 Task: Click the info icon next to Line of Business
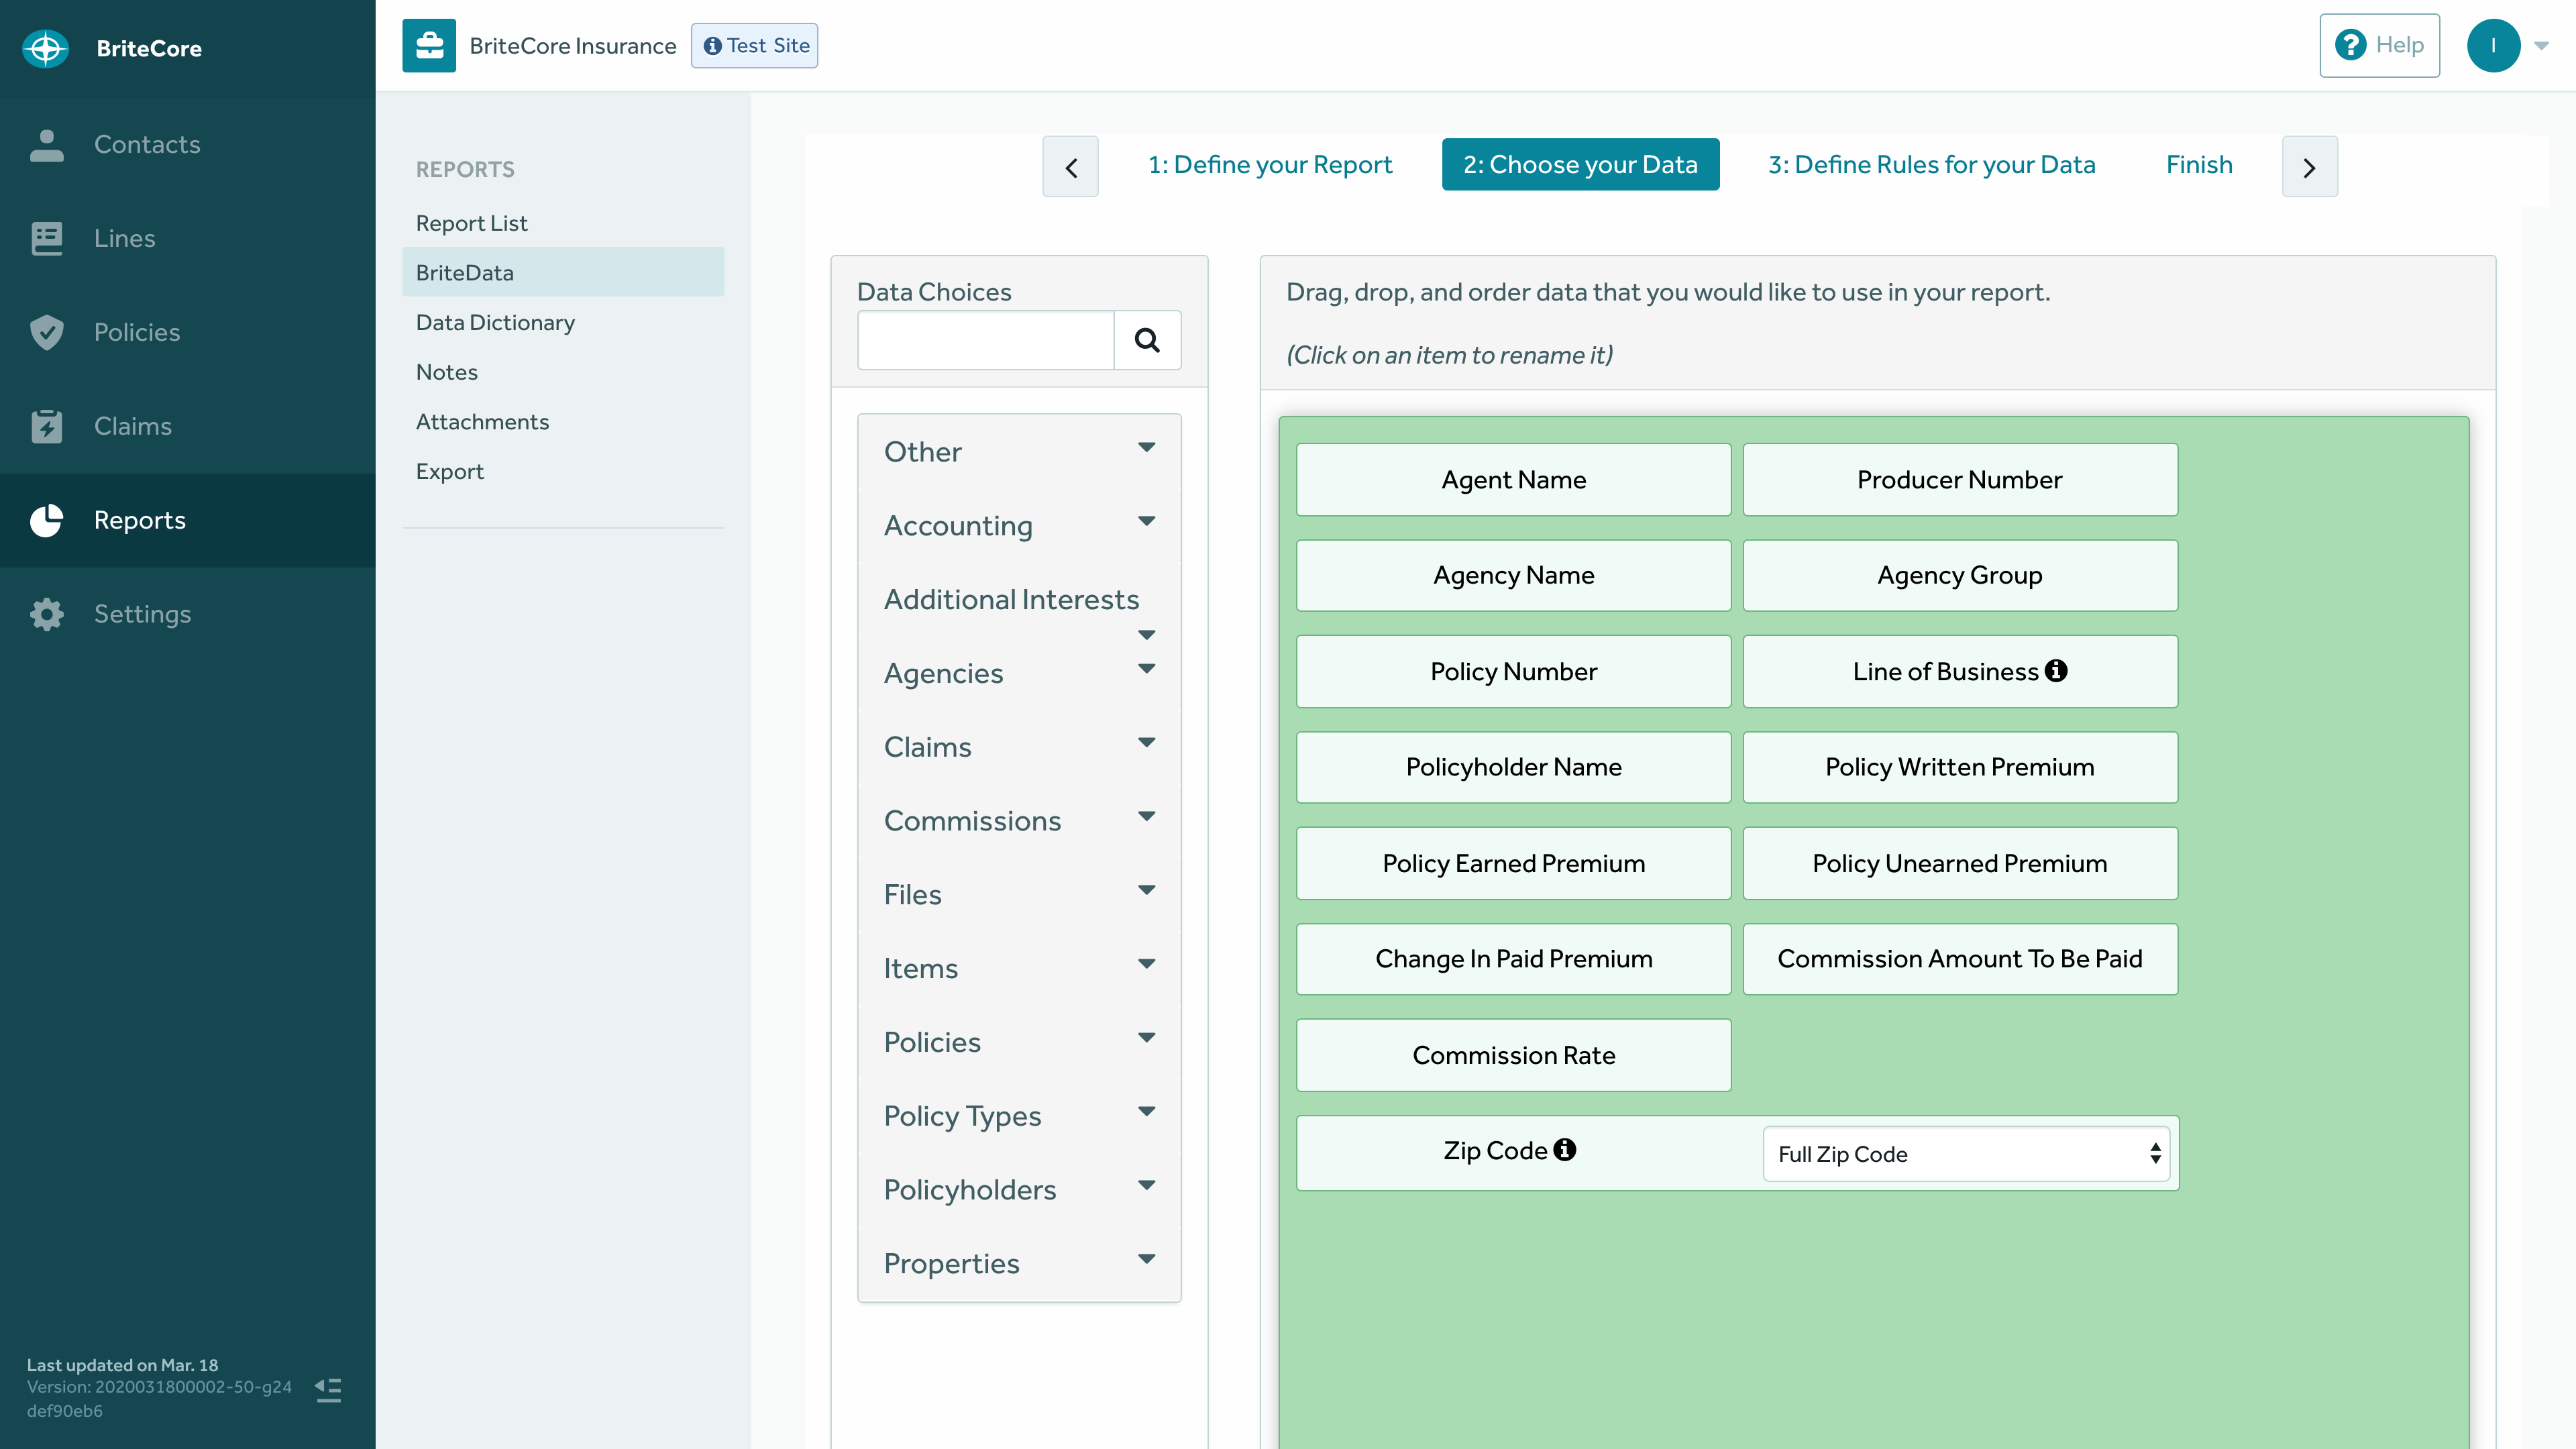coord(2056,670)
